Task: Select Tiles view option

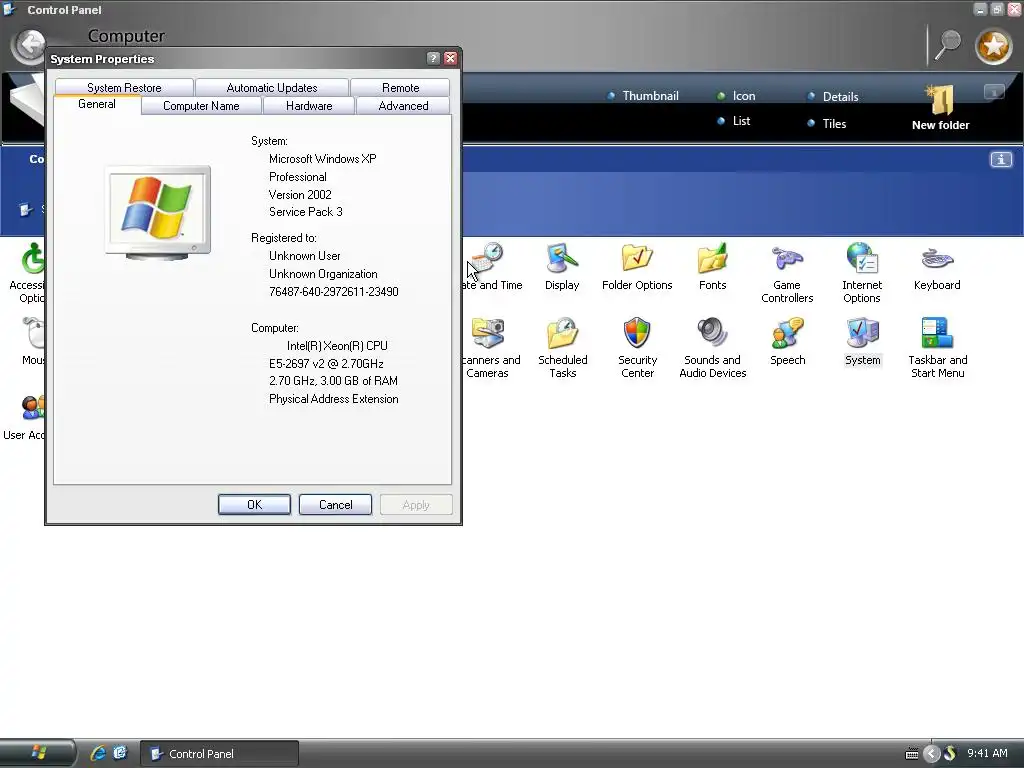Action: pyautogui.click(x=826, y=123)
